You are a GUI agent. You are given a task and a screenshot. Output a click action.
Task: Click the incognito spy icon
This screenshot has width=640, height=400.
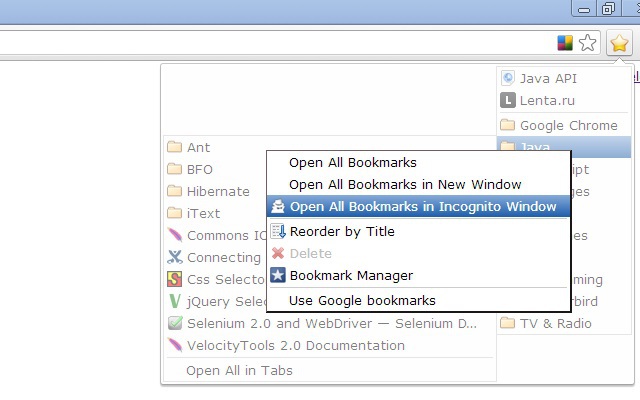(x=278, y=207)
